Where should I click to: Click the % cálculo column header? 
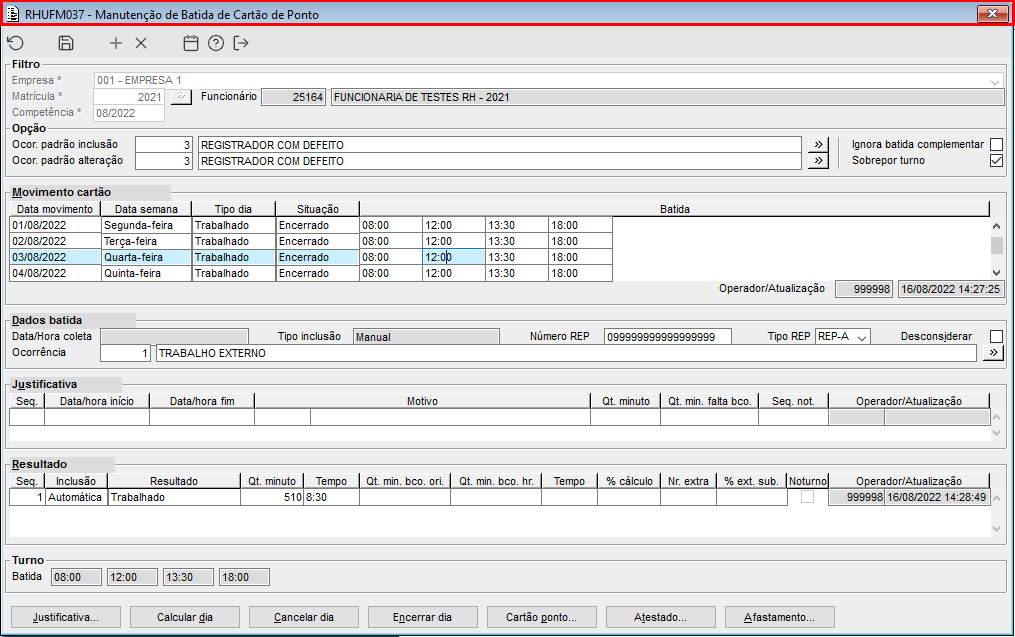point(629,481)
